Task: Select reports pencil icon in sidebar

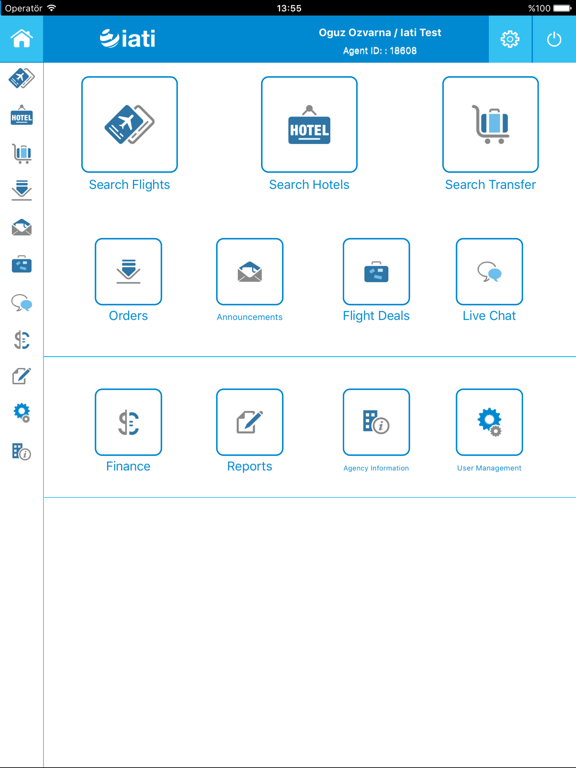Action: click(x=22, y=376)
